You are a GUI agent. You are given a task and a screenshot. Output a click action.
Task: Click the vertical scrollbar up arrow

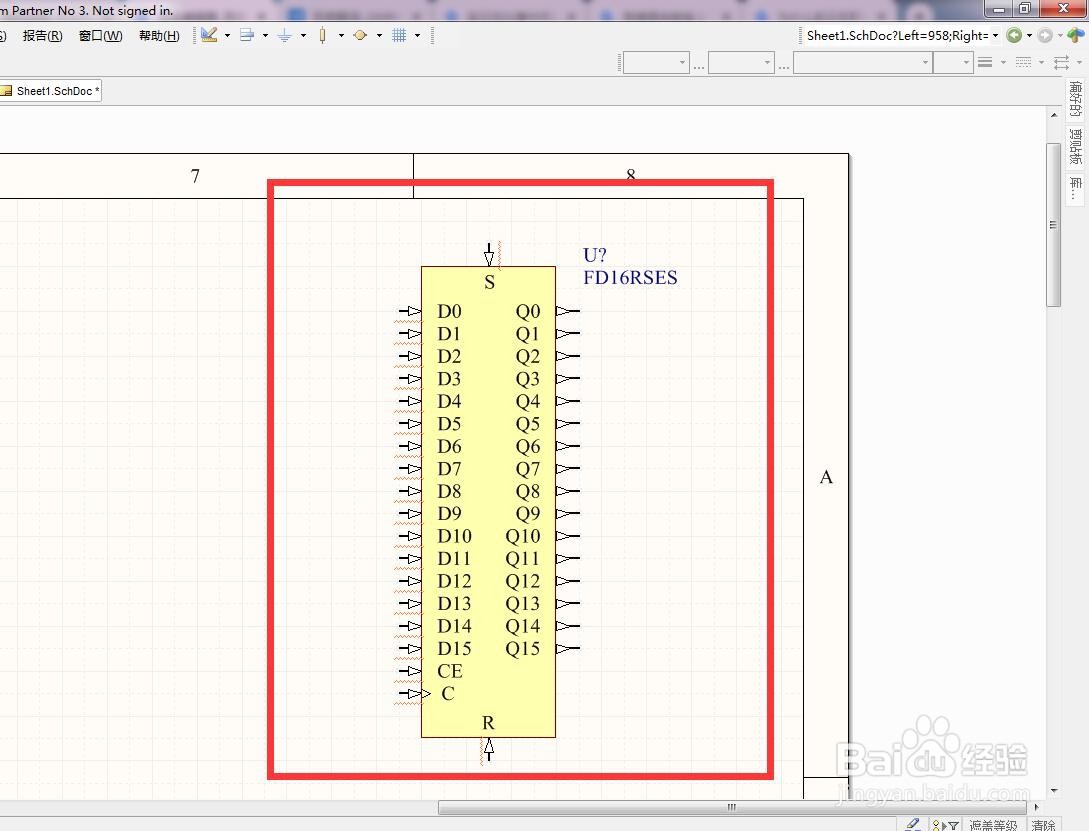pos(1054,115)
